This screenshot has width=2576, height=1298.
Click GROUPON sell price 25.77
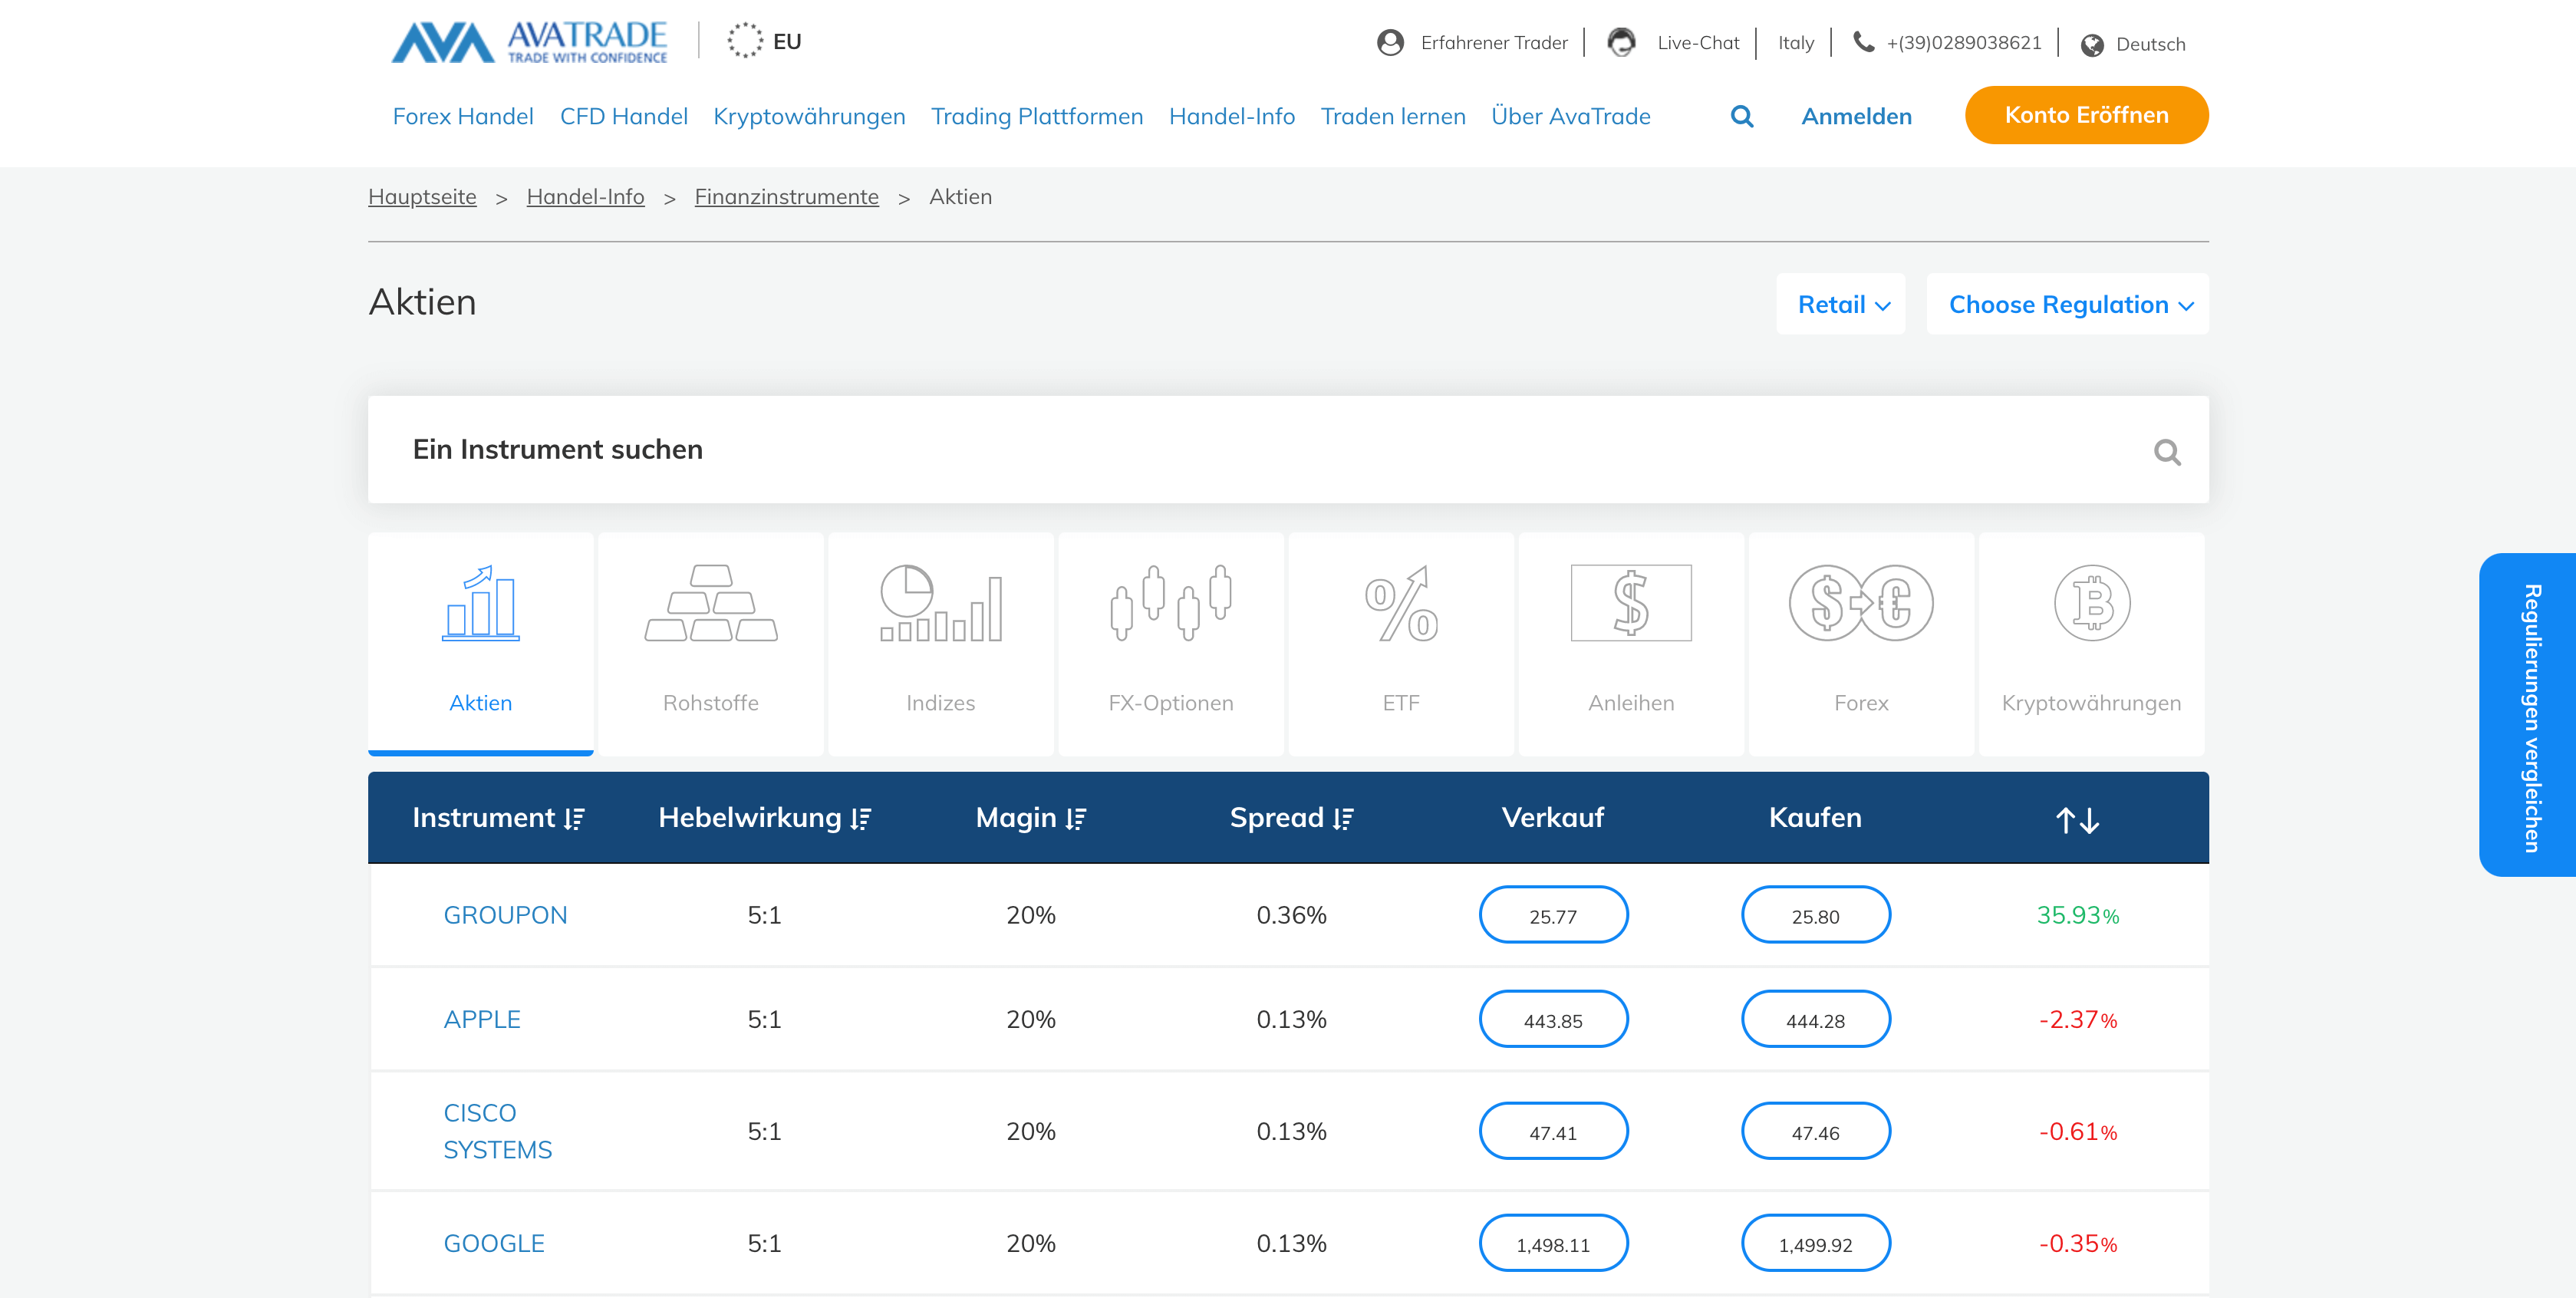pyautogui.click(x=1553, y=915)
